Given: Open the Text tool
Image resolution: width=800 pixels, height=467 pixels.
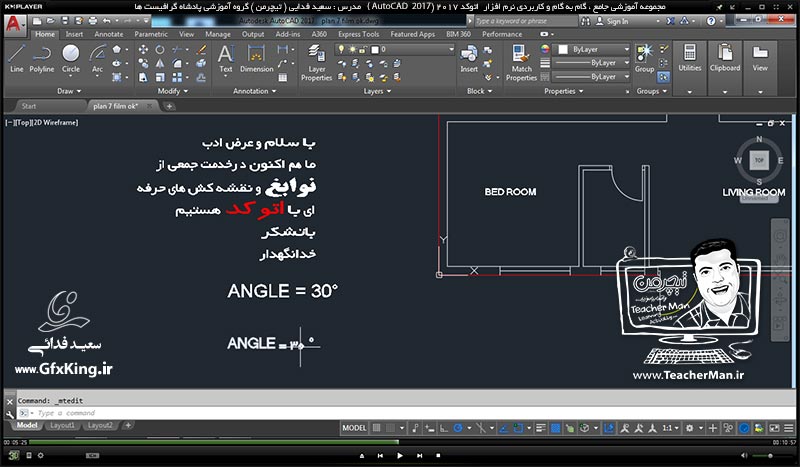Looking at the screenshot, I should 226,59.
